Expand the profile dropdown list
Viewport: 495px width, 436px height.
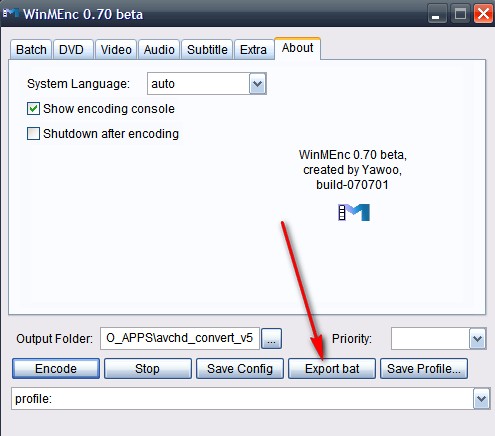[x=482, y=398]
